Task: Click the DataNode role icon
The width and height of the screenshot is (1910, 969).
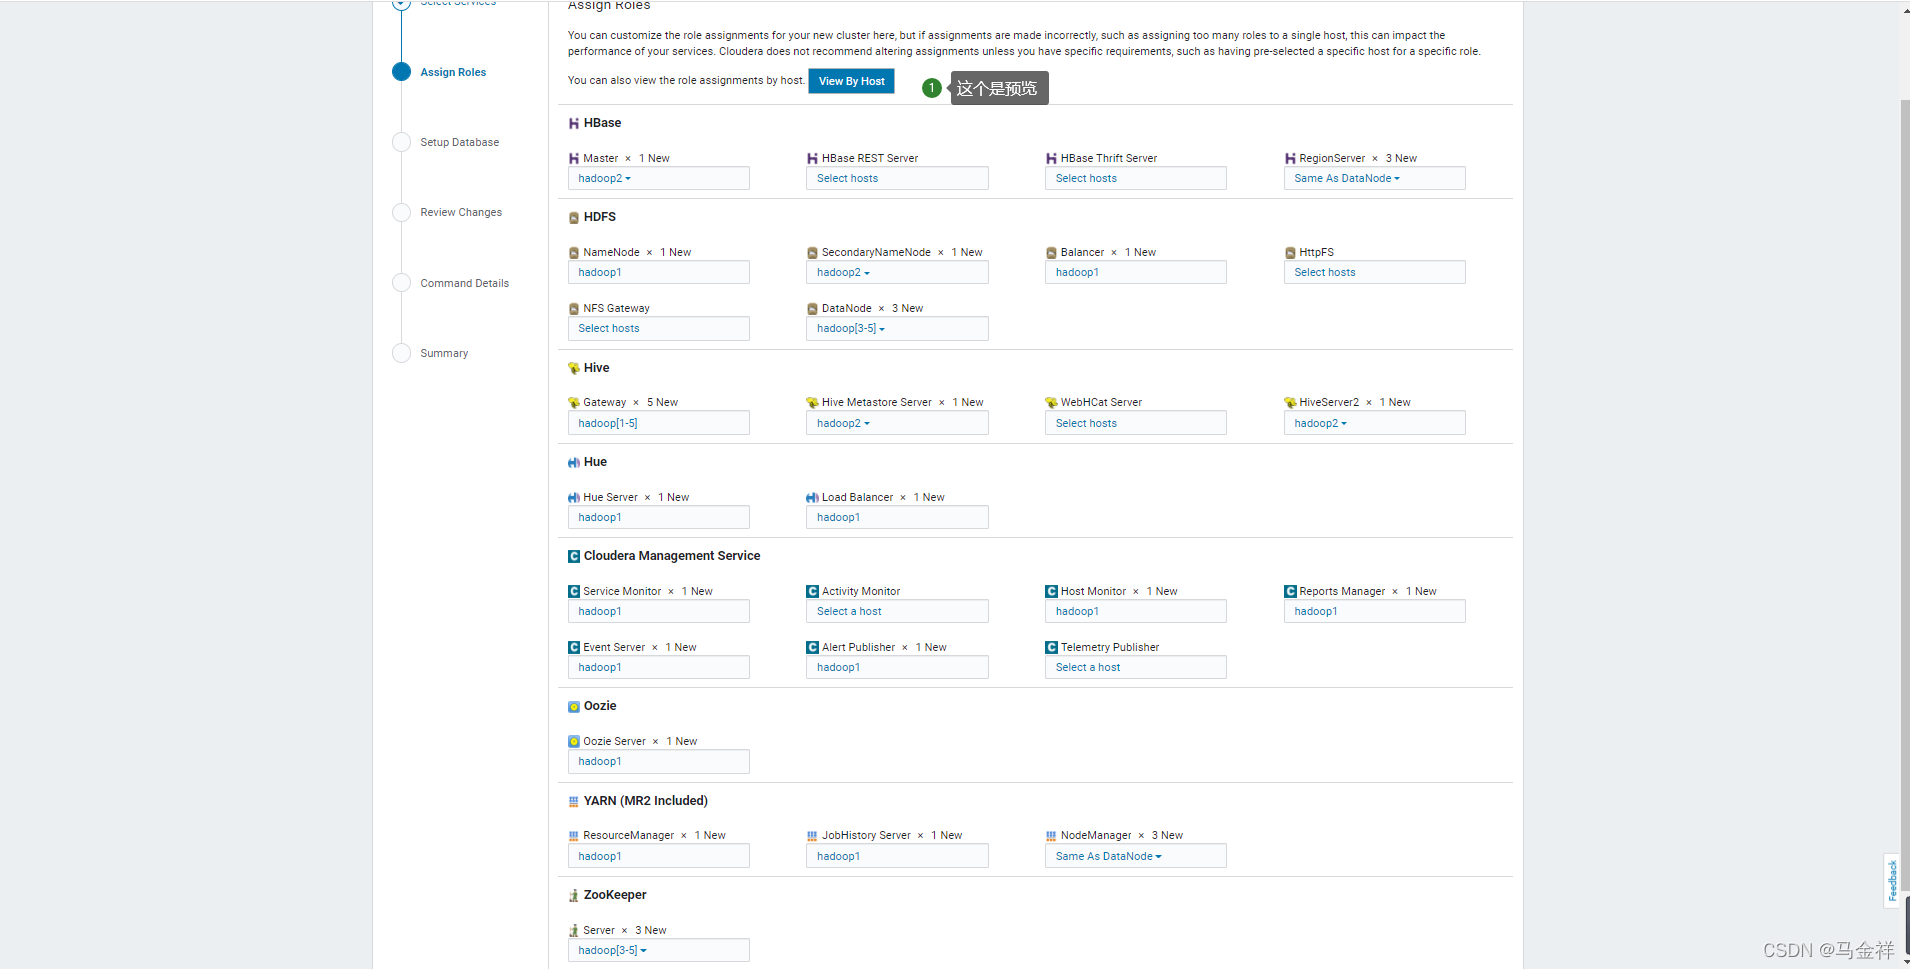Action: pyautogui.click(x=813, y=309)
